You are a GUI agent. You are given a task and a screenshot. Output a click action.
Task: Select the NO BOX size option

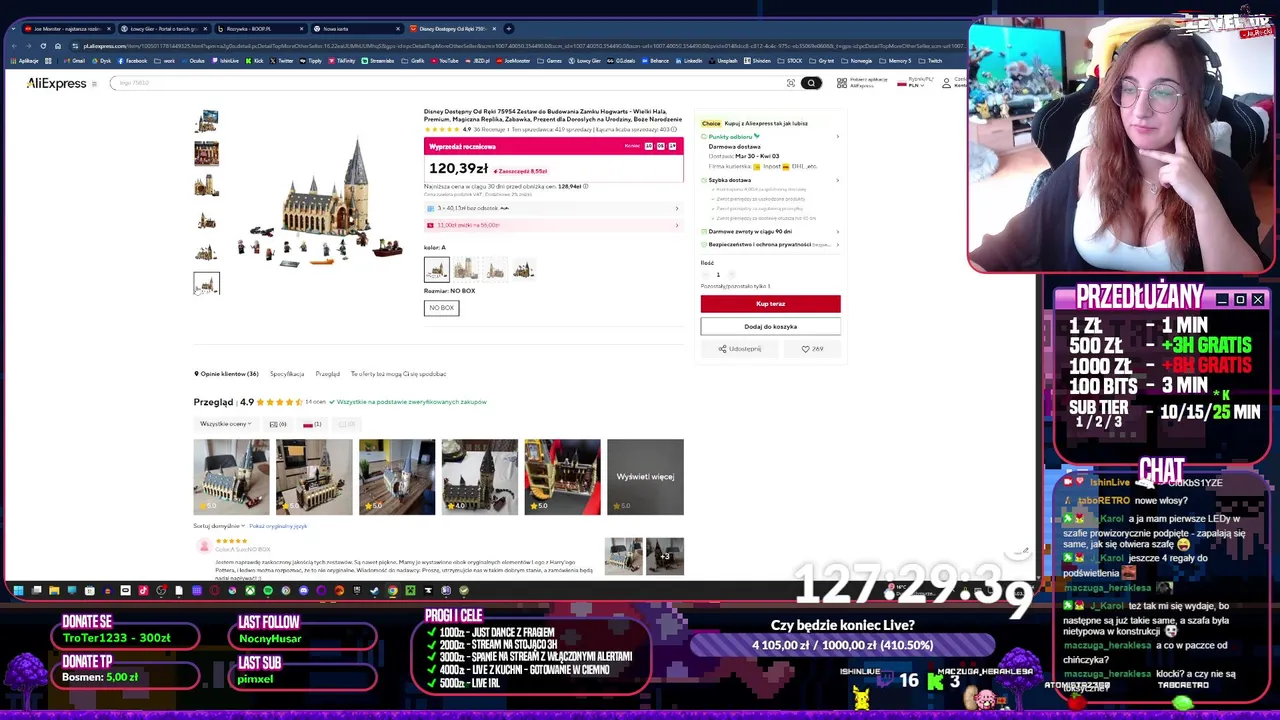click(x=441, y=308)
